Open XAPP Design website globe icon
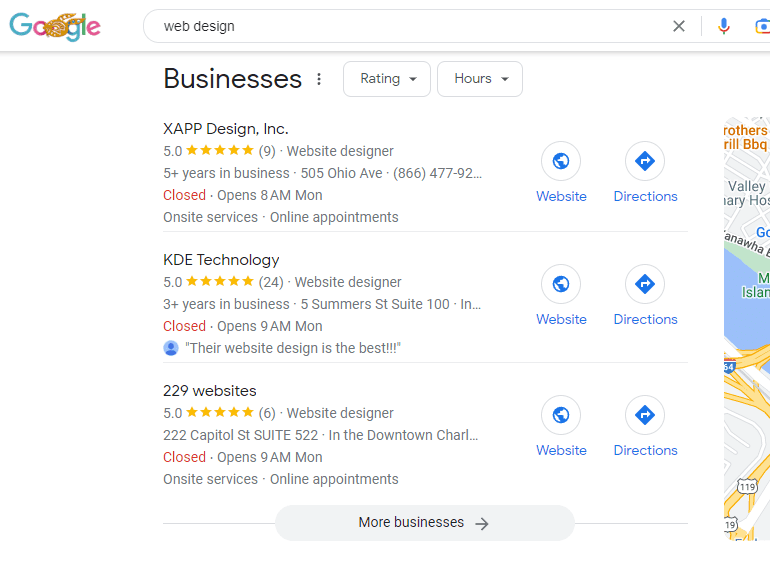Image resolution: width=770 pixels, height=563 pixels. (561, 161)
